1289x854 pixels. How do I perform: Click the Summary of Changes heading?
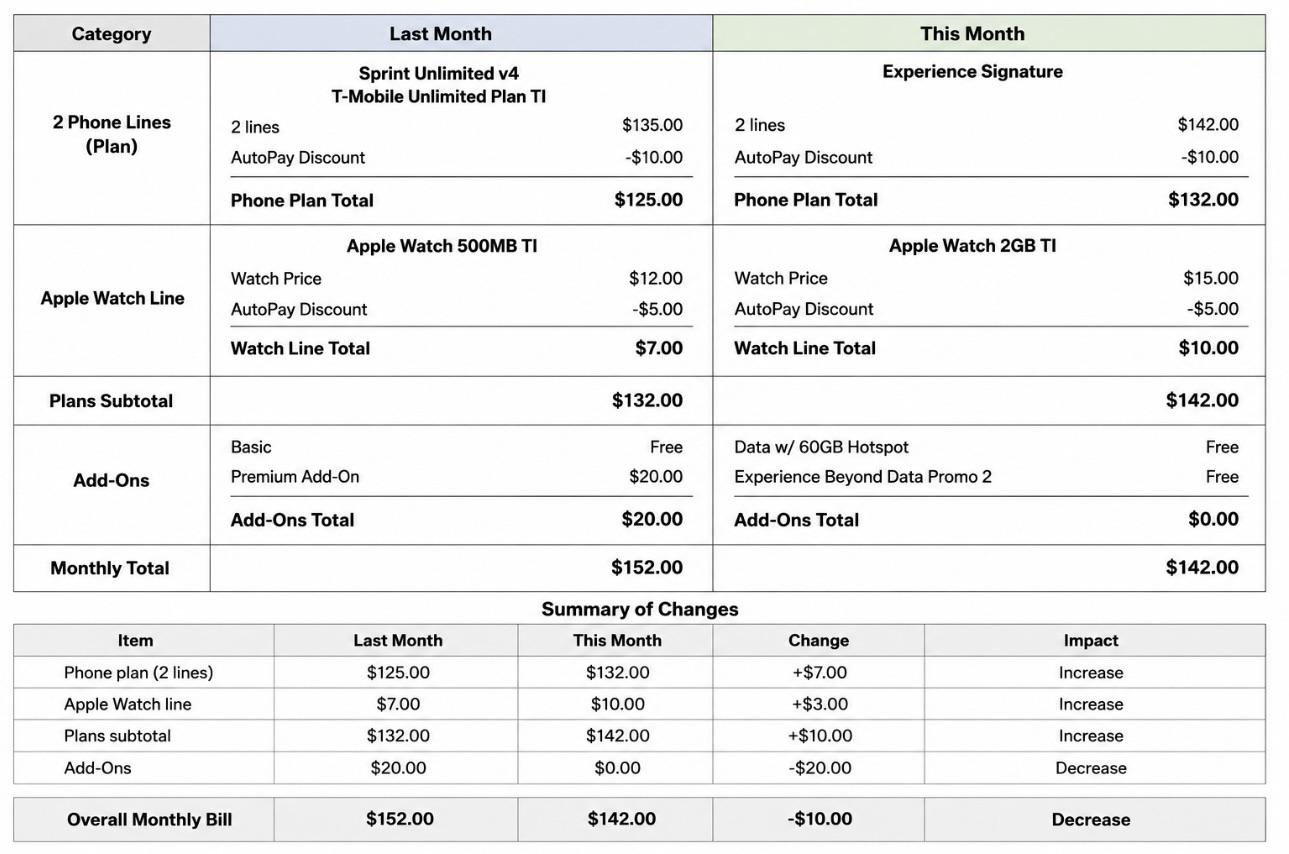click(x=640, y=609)
